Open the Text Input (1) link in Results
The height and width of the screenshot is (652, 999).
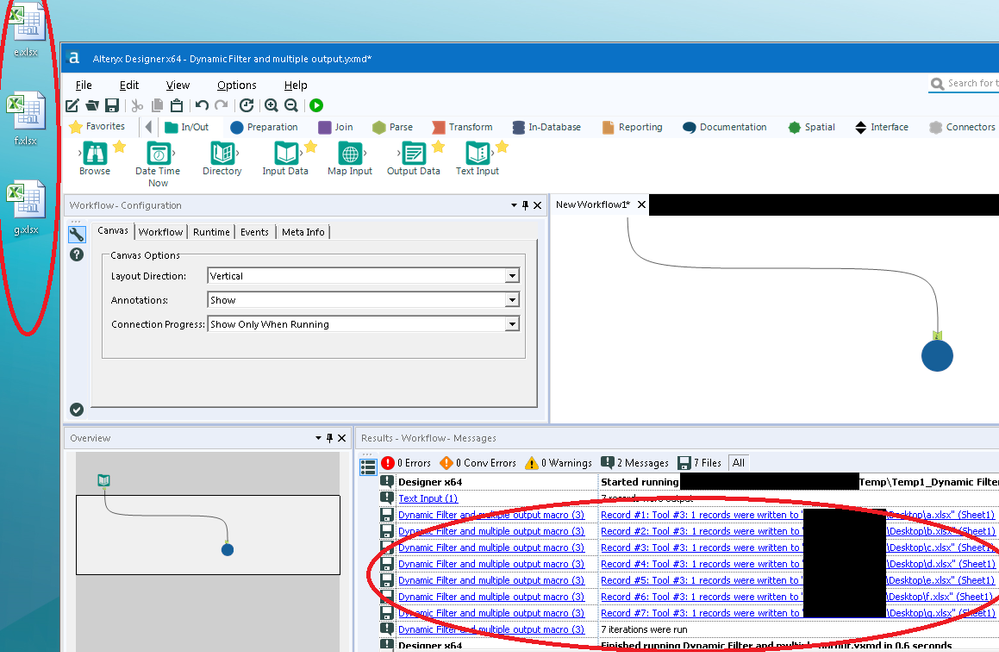[x=428, y=498]
